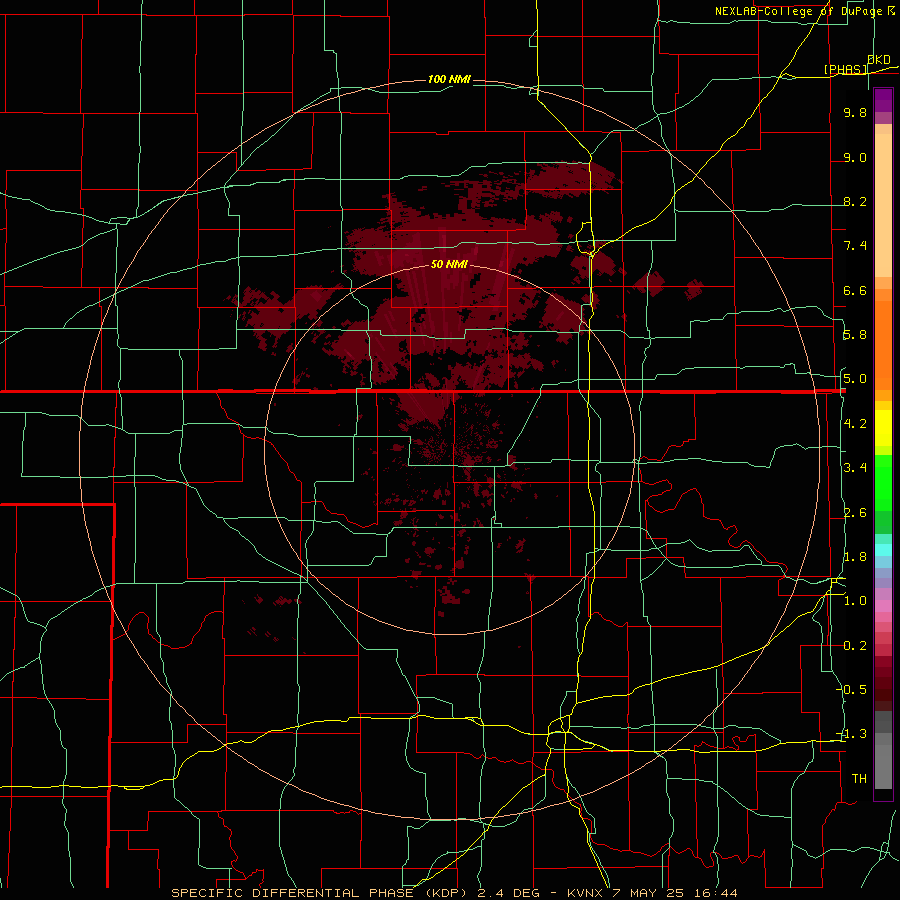Click the 4.2 value on the color scale
The width and height of the screenshot is (900, 900).
pyautogui.click(x=855, y=424)
